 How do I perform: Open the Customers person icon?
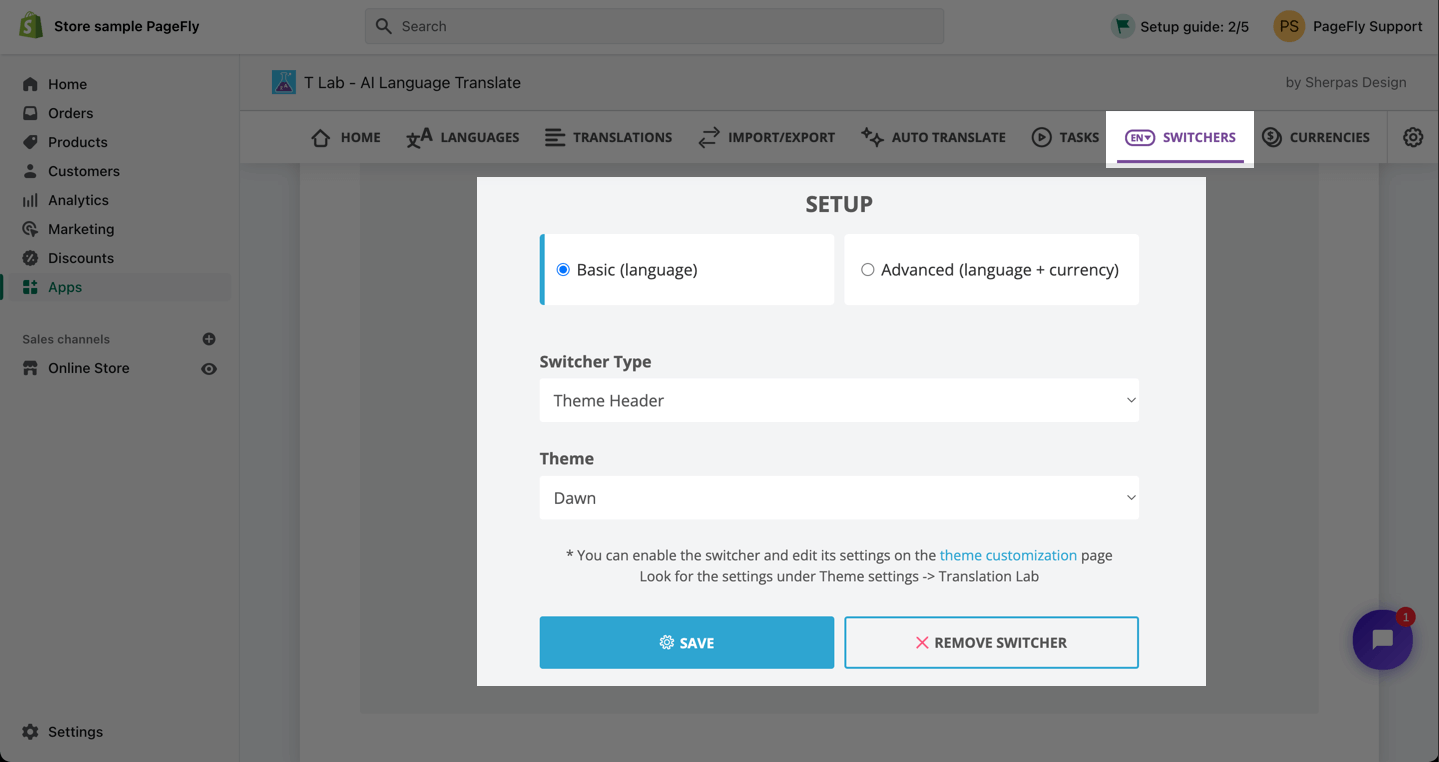pos(30,171)
